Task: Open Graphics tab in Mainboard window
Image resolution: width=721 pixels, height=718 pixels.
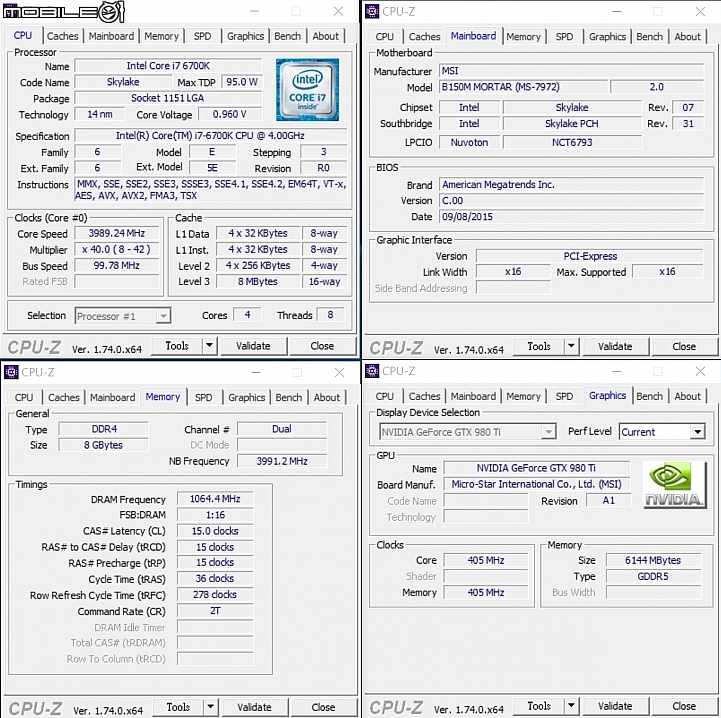Action: pyautogui.click(x=607, y=36)
